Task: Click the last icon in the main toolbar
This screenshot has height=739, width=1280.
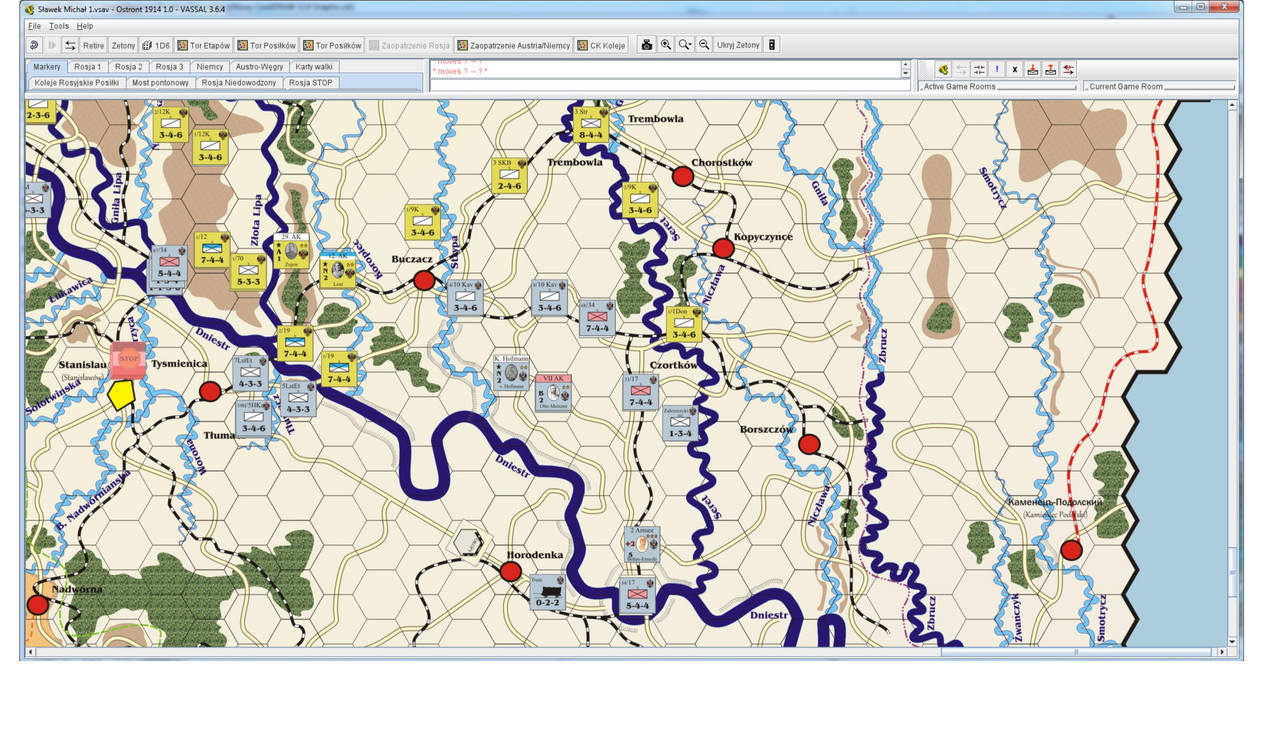Action: point(772,45)
